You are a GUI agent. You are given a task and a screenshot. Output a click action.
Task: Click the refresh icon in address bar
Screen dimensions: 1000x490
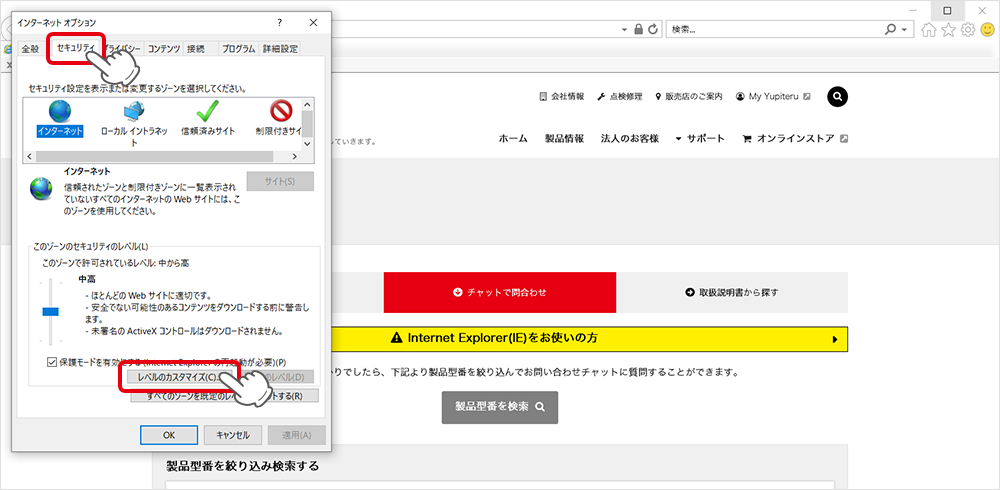pyautogui.click(x=653, y=29)
